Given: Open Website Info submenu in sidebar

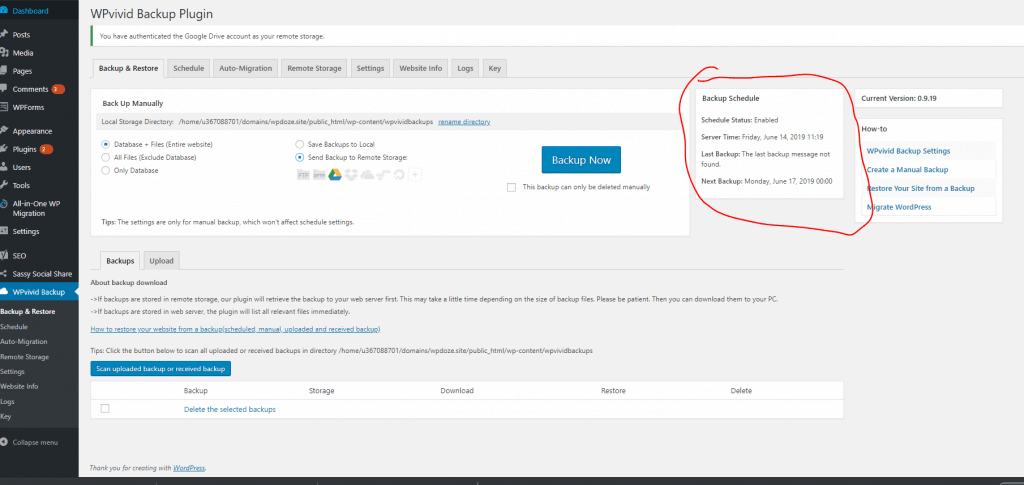Looking at the screenshot, I should pyautogui.click(x=19, y=386).
